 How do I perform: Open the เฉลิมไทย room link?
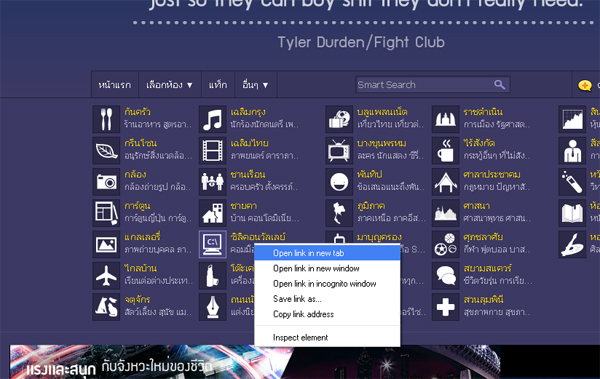[x=249, y=143]
